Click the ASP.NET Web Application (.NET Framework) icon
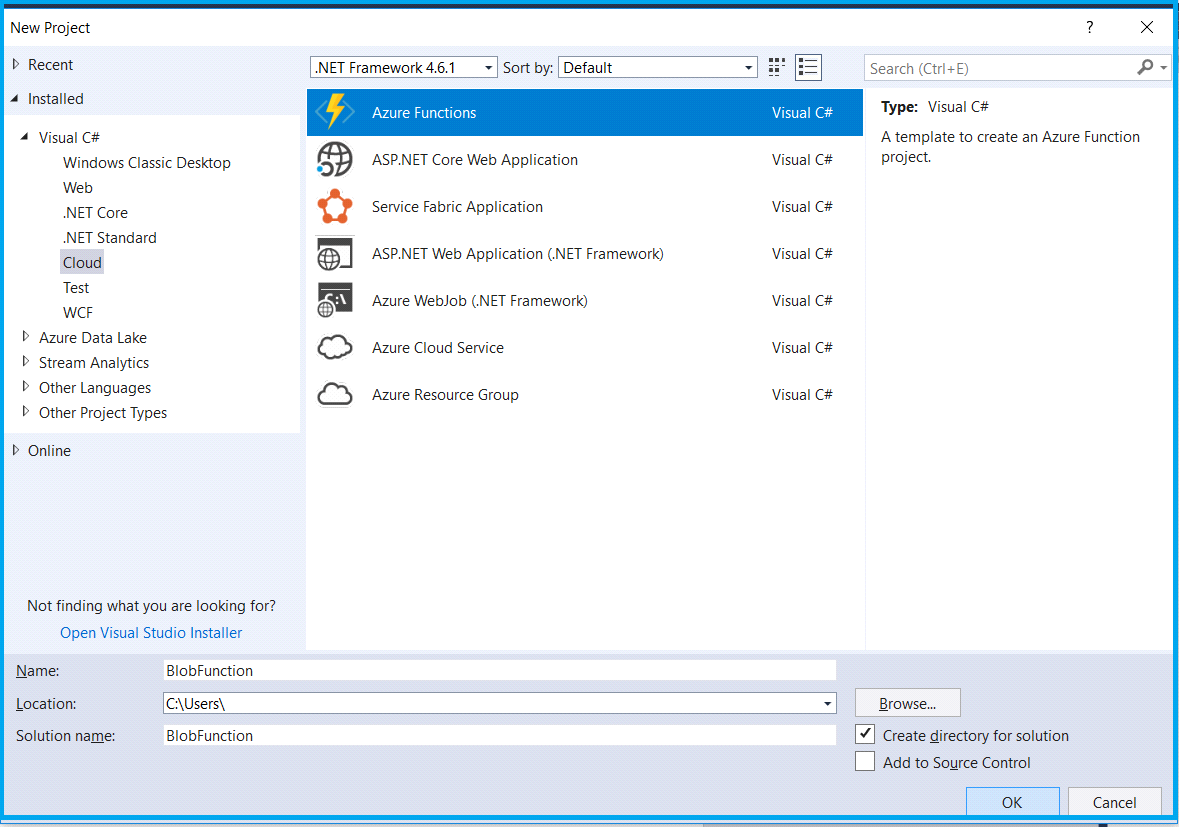 [x=335, y=254]
